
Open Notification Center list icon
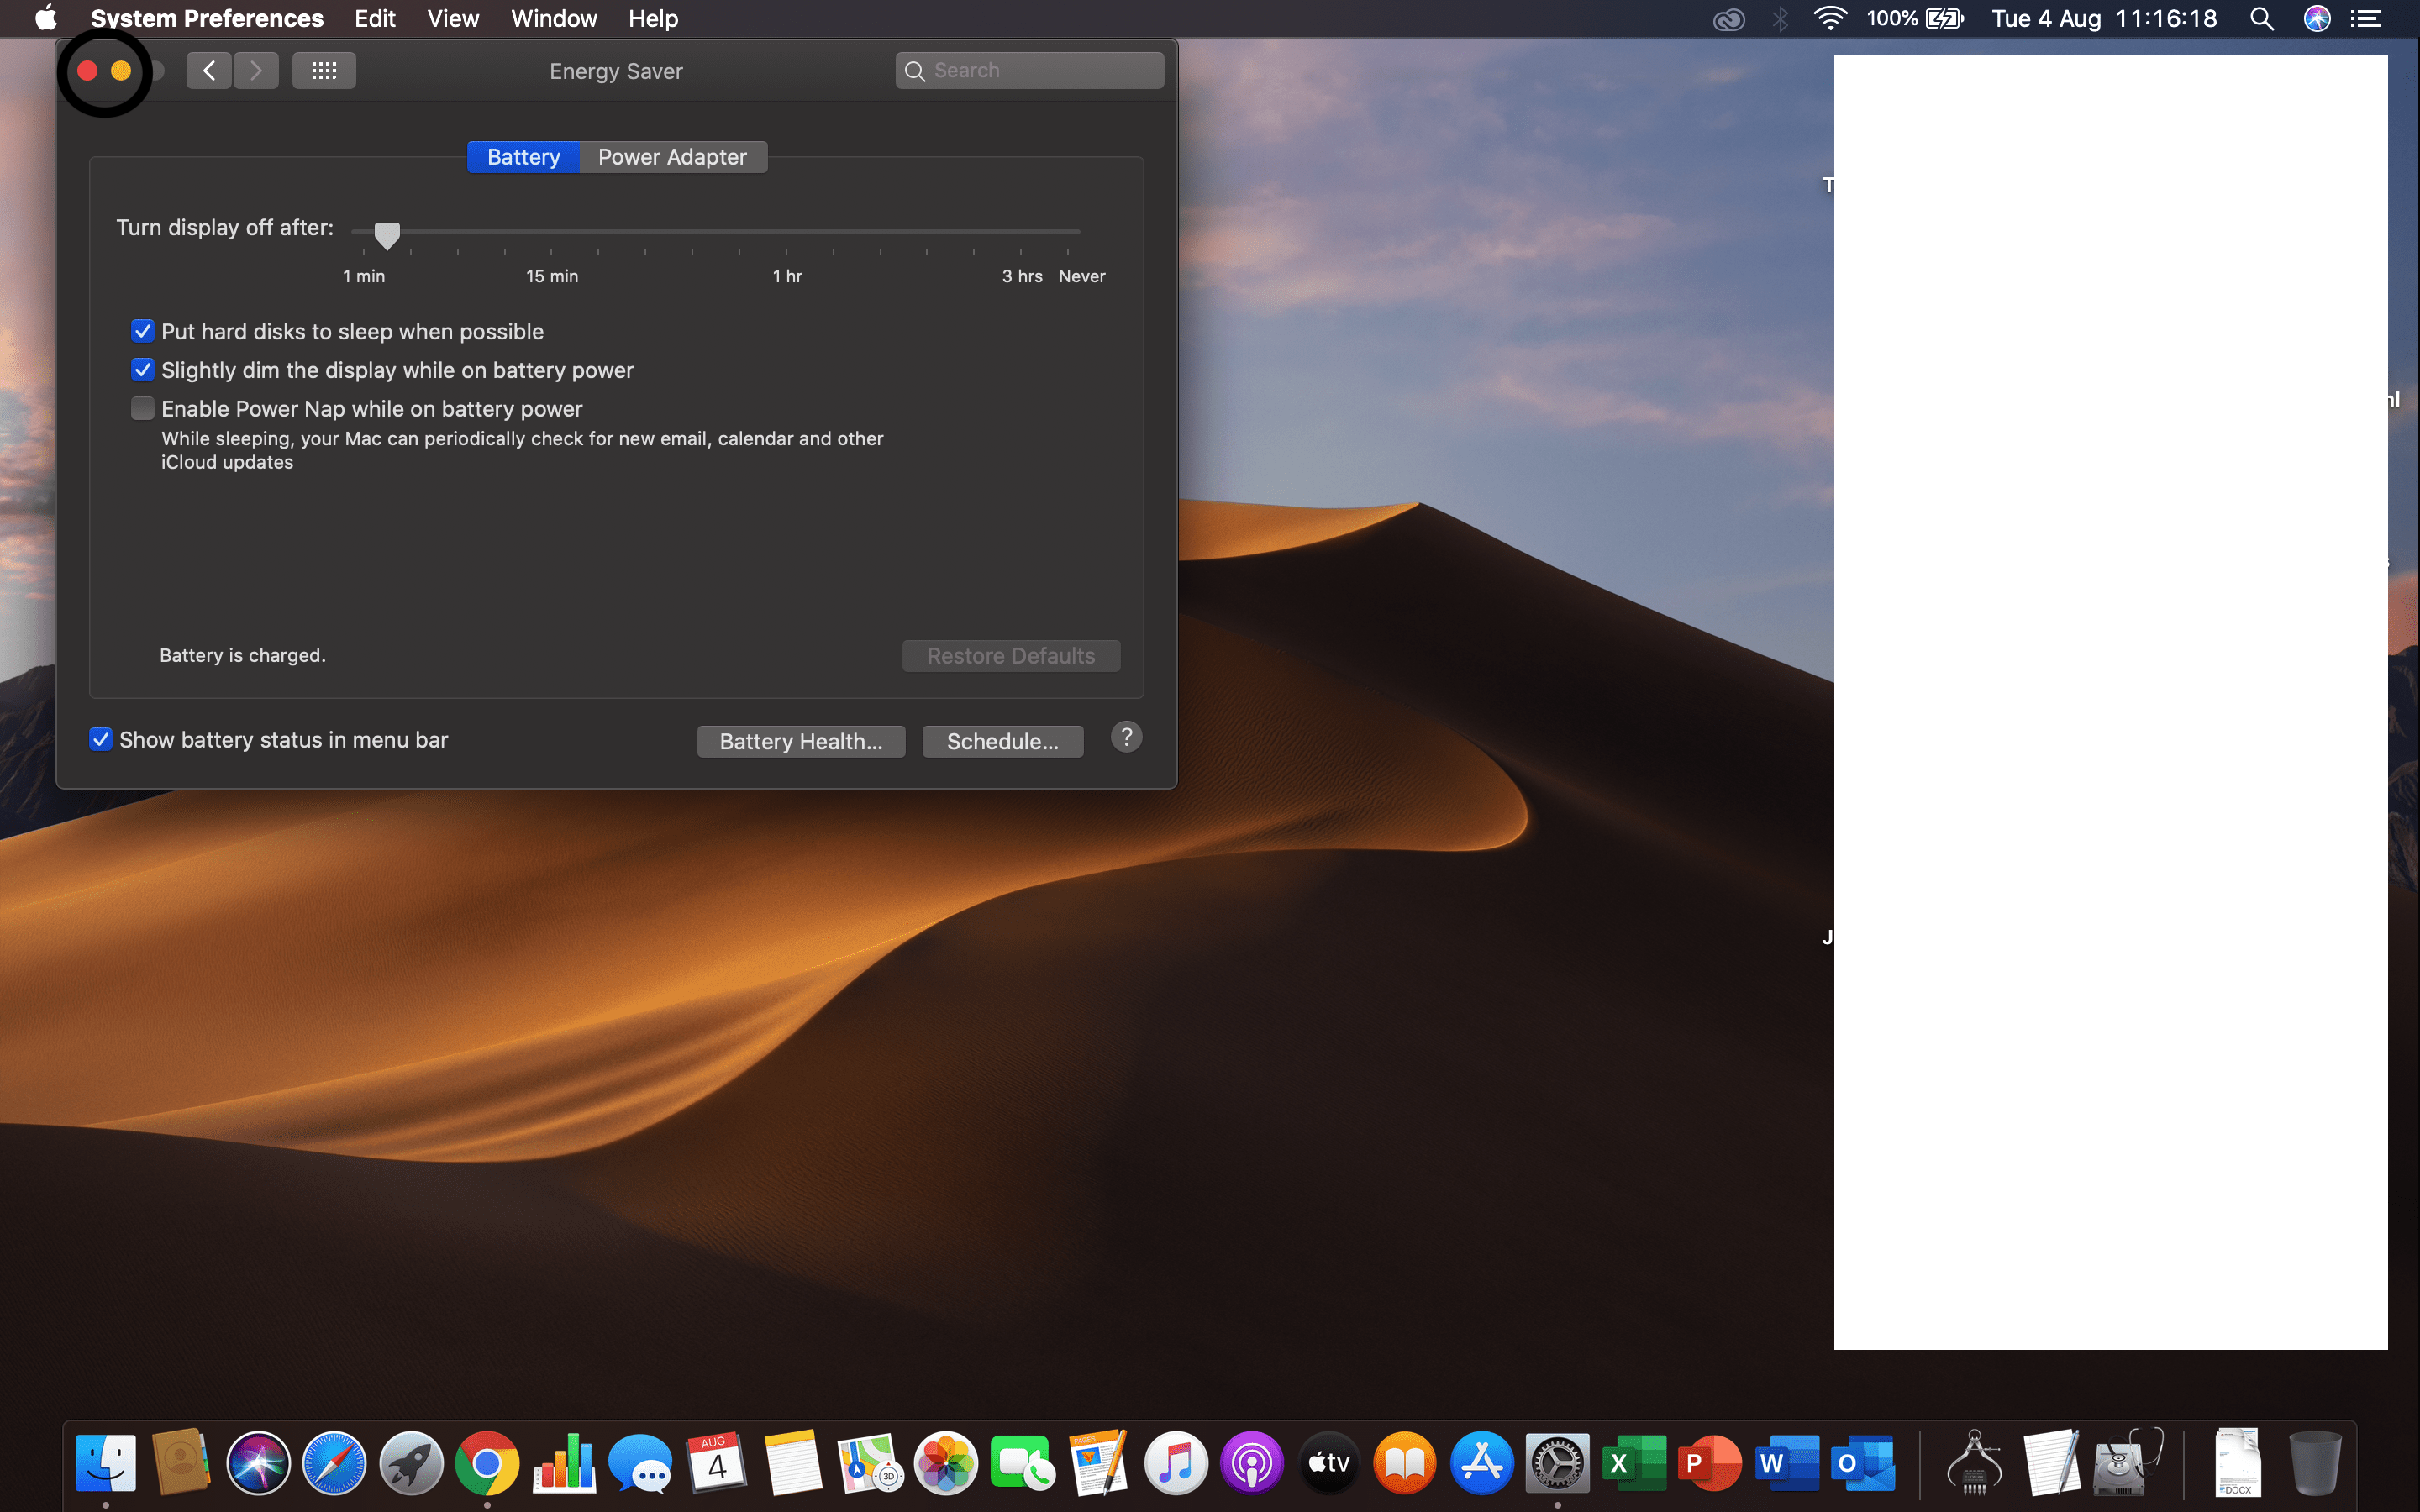(x=2366, y=19)
